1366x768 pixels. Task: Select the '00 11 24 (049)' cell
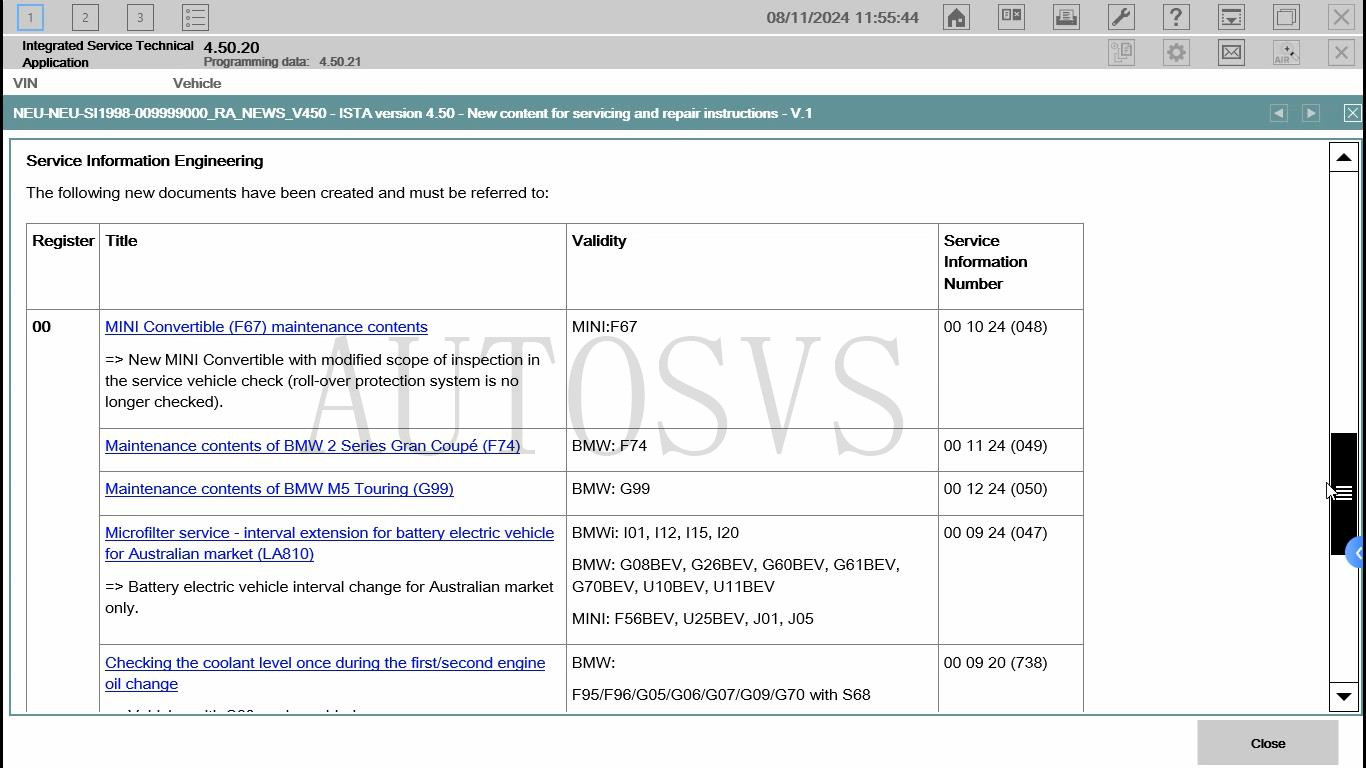pyautogui.click(x=1010, y=450)
